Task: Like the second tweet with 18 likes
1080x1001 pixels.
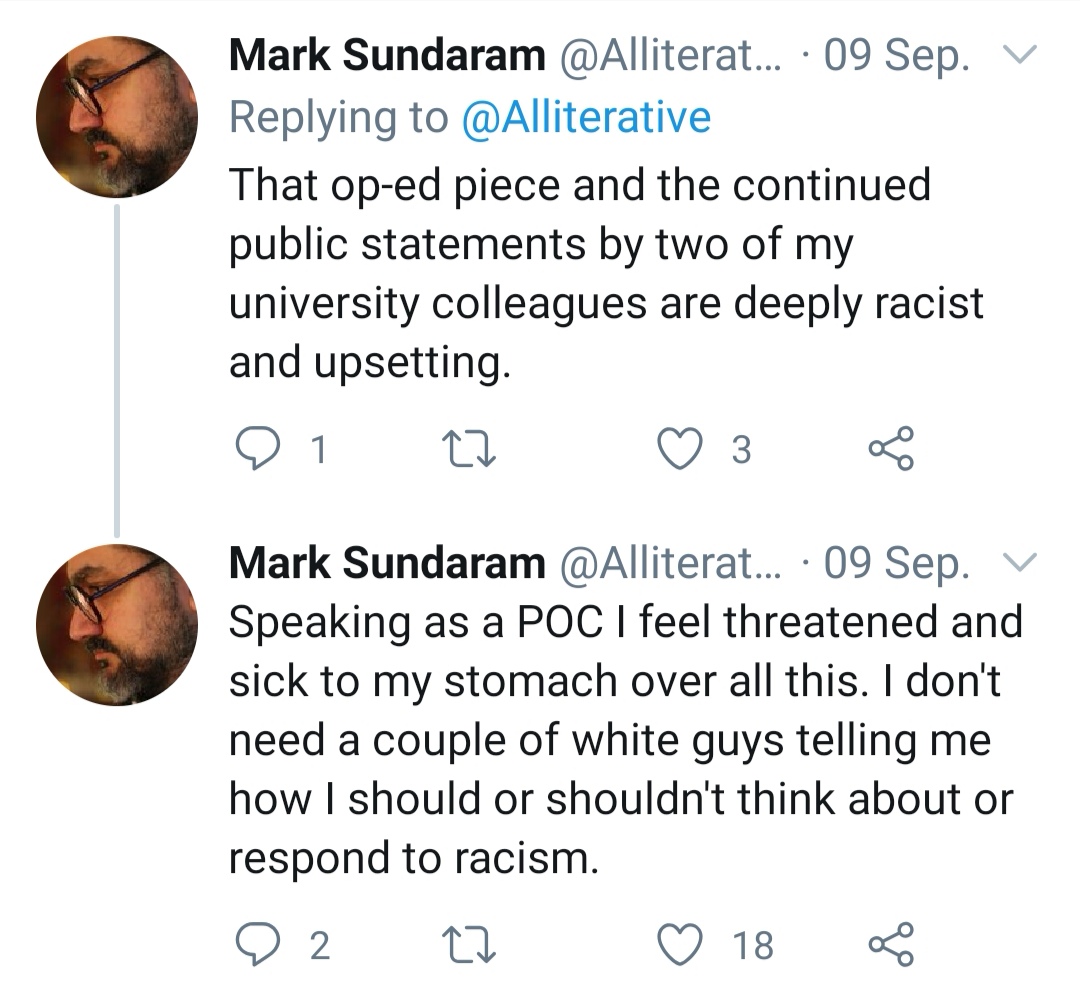Action: click(685, 943)
